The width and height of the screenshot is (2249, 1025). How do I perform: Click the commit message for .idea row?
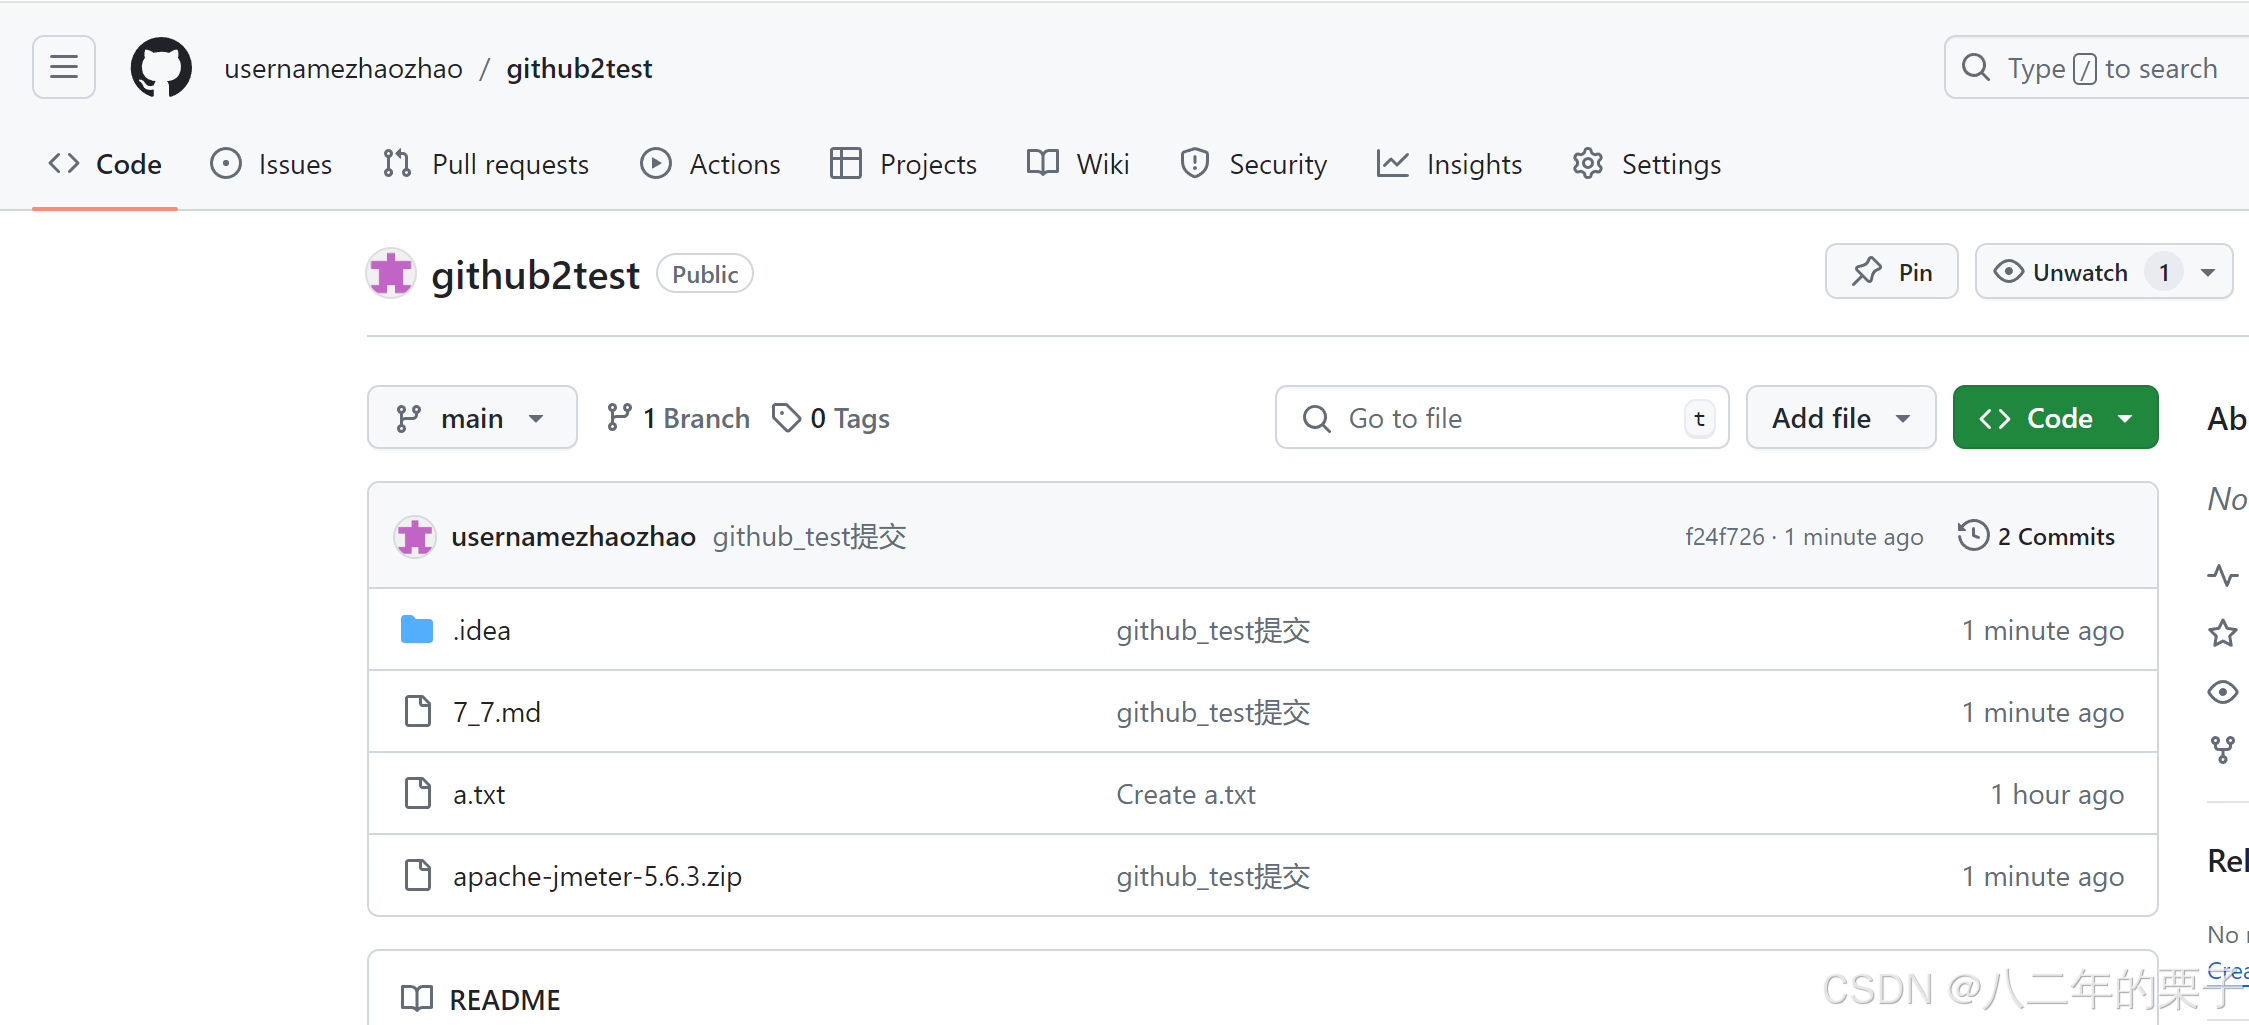tap(1213, 630)
